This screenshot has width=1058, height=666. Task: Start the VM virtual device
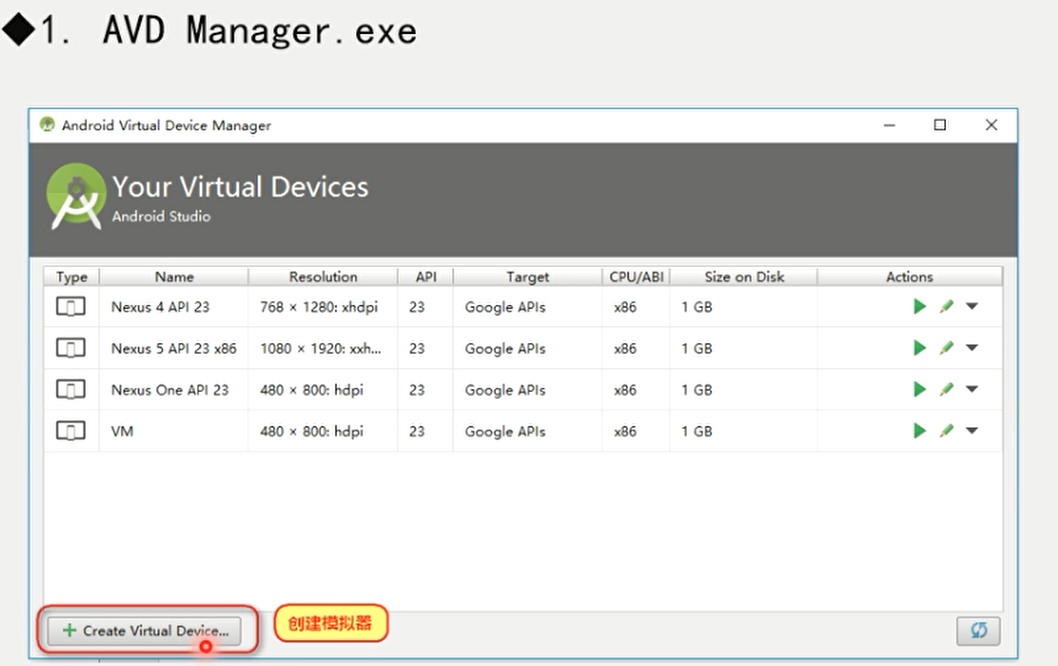[919, 431]
